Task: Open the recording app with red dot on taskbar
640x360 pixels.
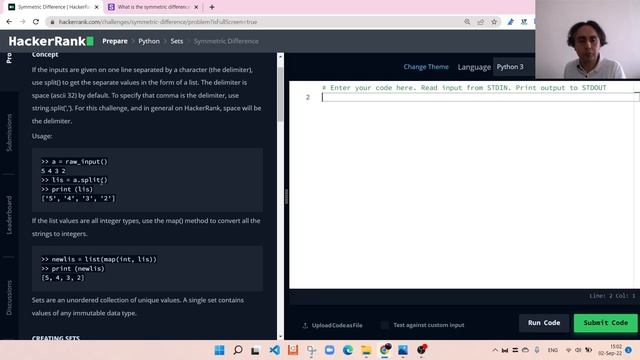Action: click(422, 350)
